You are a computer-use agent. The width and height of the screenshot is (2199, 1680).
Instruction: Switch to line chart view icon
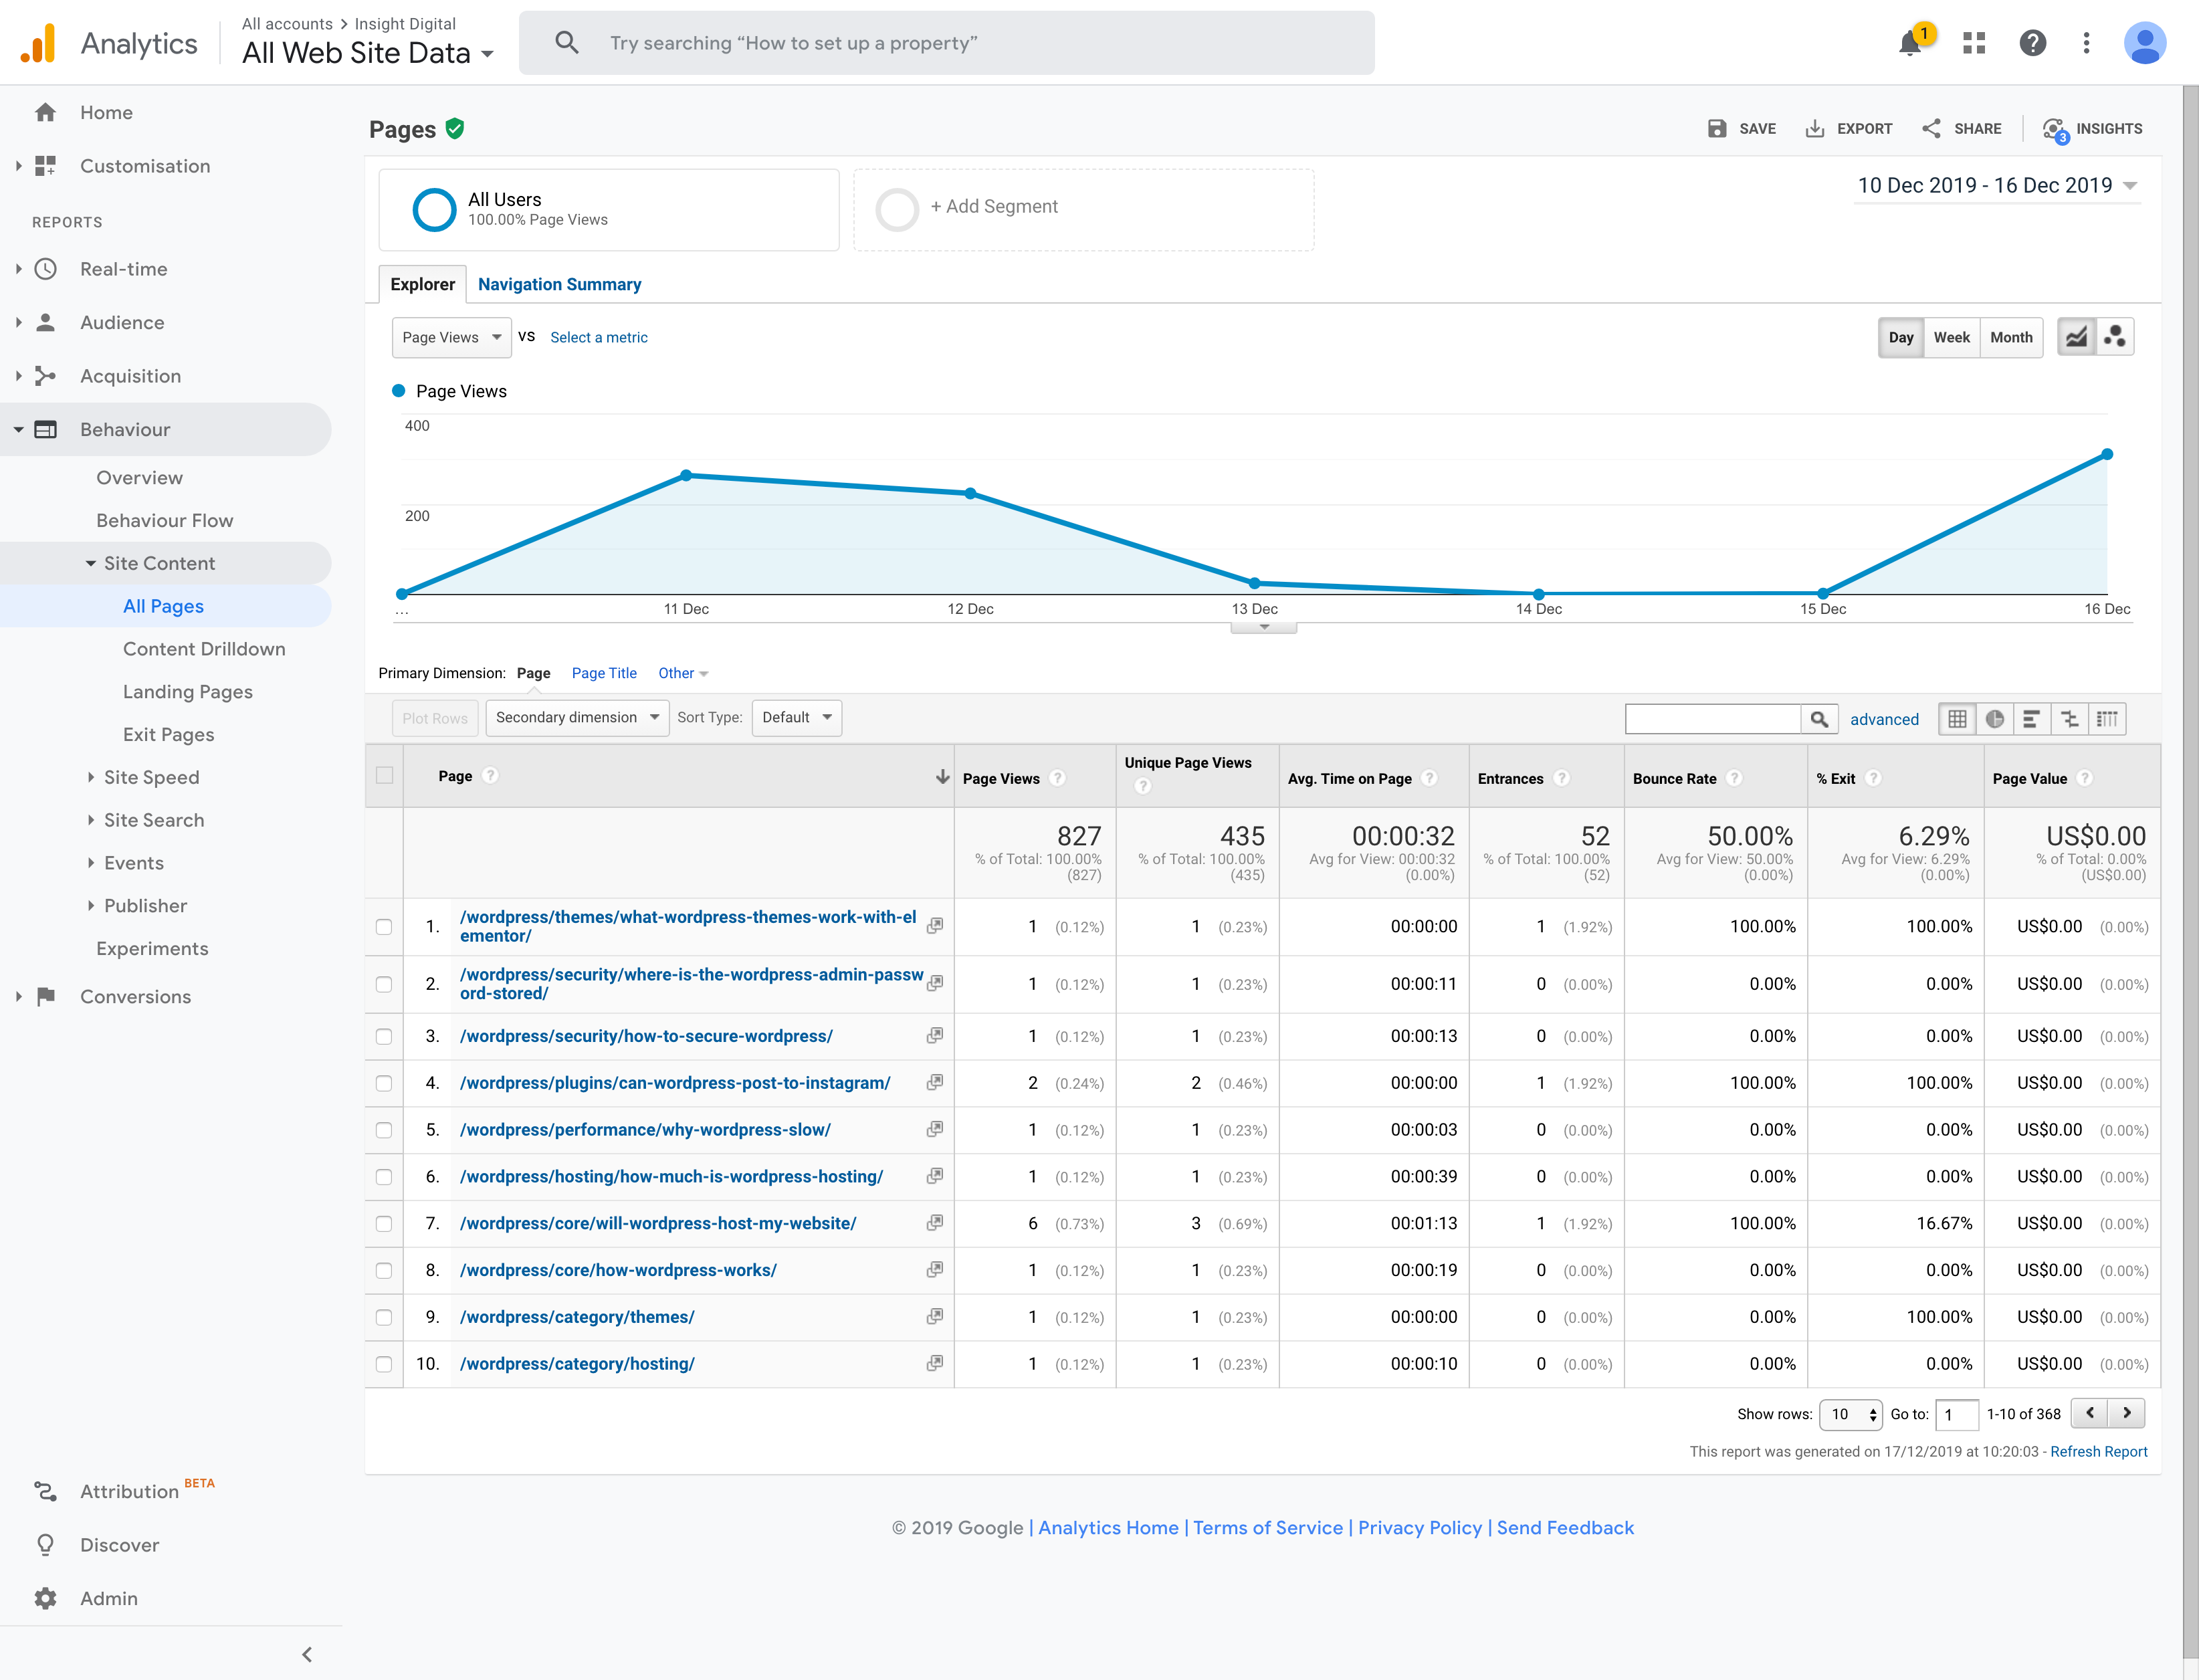[x=2076, y=337]
